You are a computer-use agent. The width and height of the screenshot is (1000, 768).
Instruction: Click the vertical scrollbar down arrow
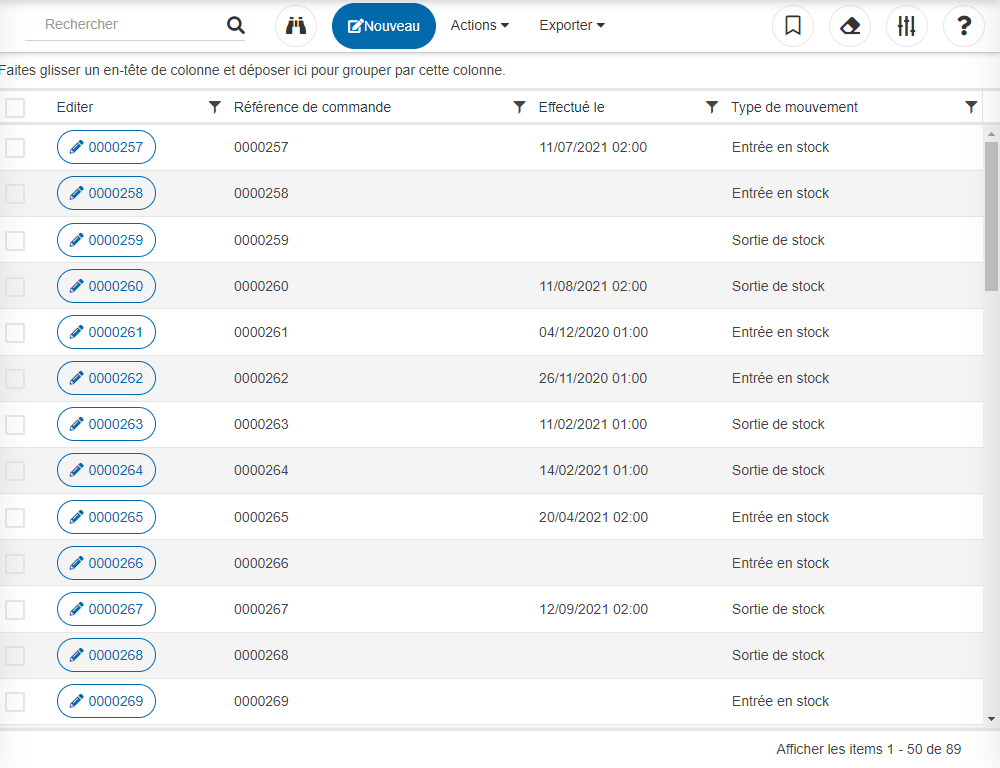tap(991, 718)
